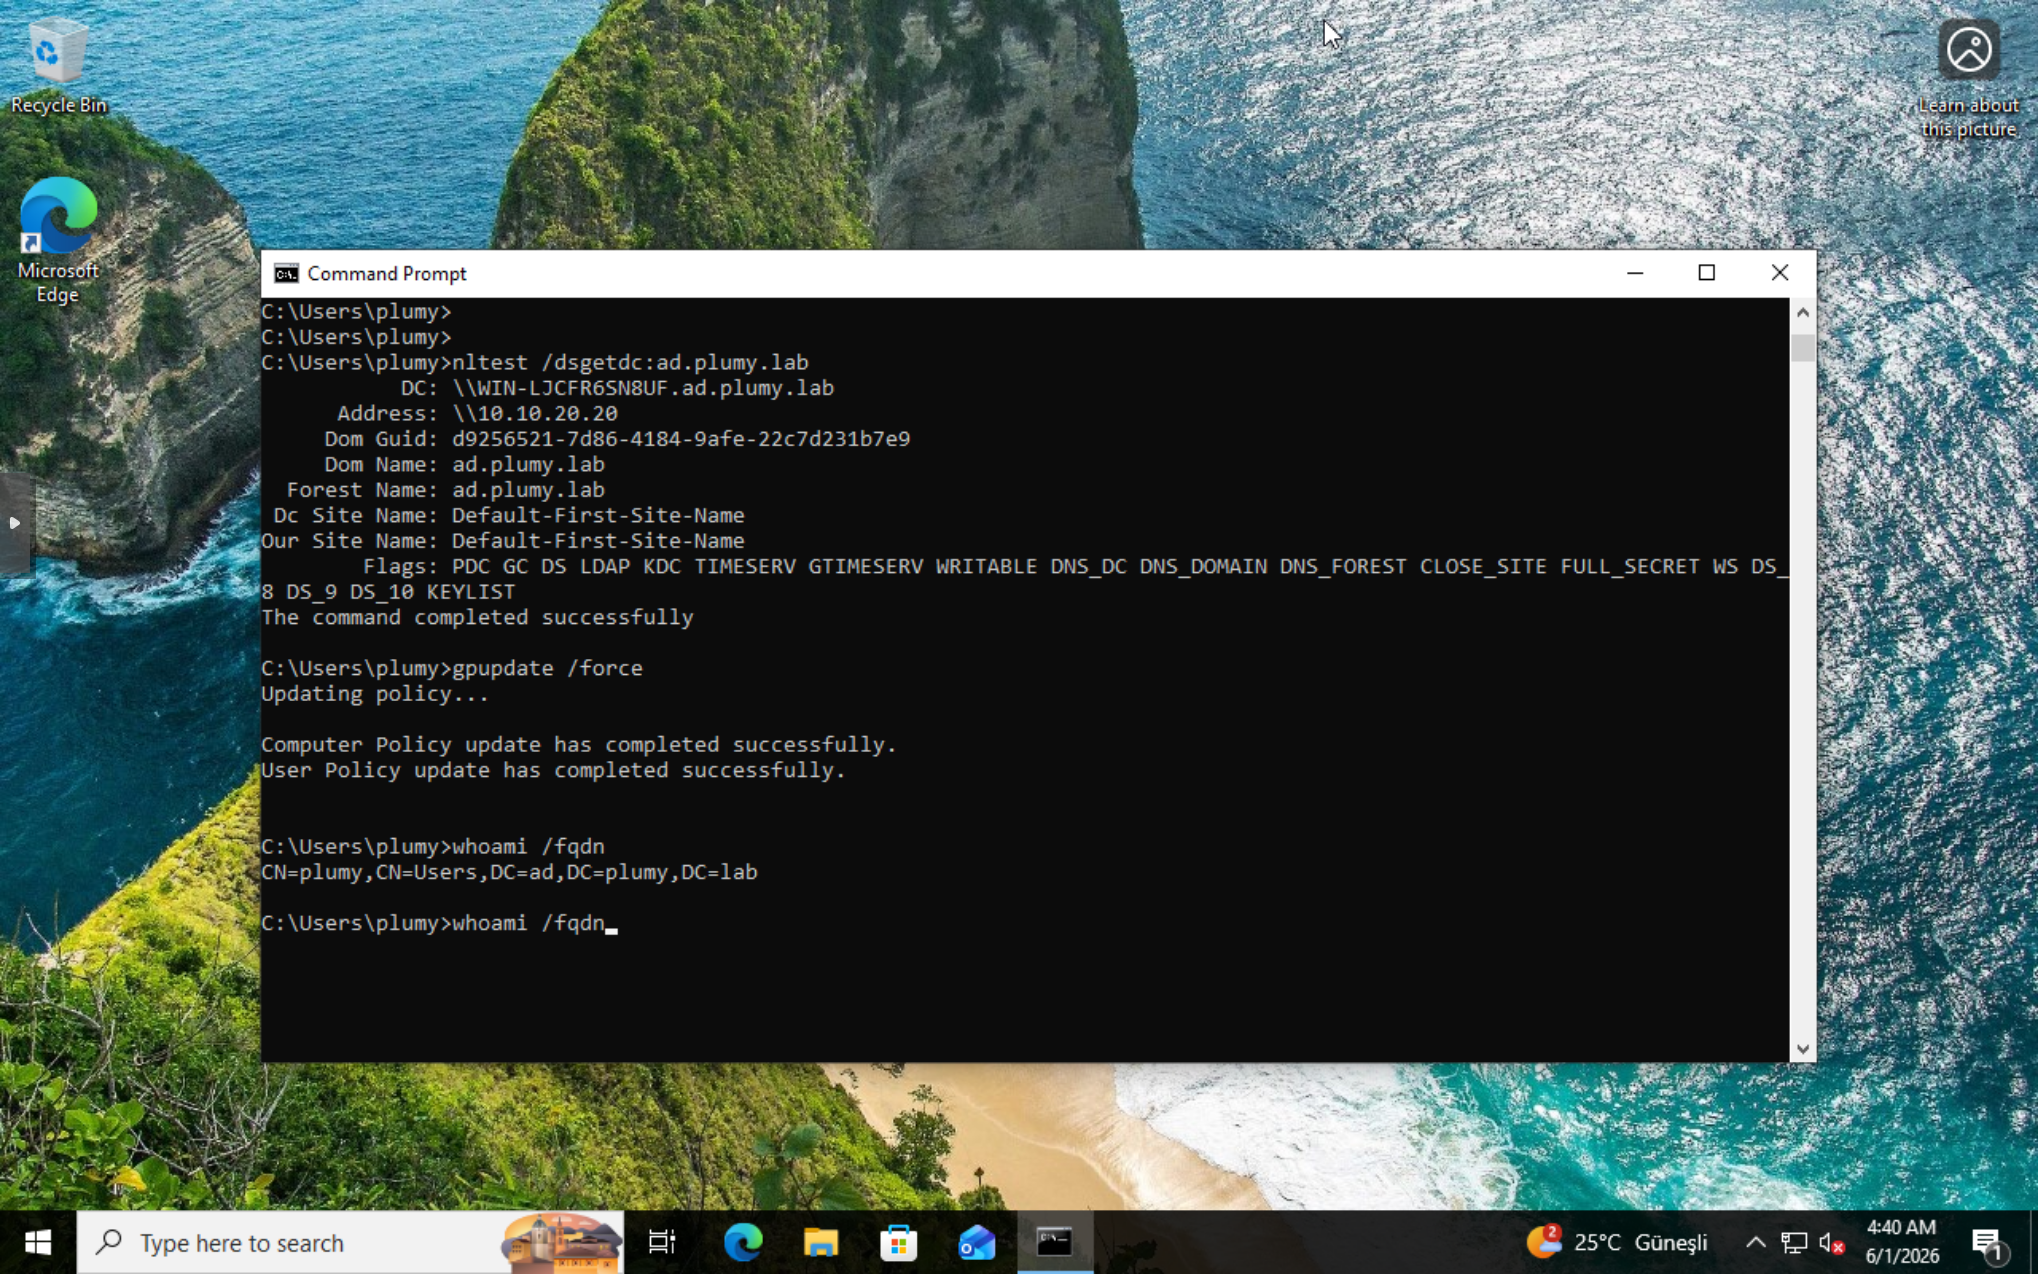Open the network status tray icon
This screenshot has width=2038, height=1274.
point(1794,1242)
